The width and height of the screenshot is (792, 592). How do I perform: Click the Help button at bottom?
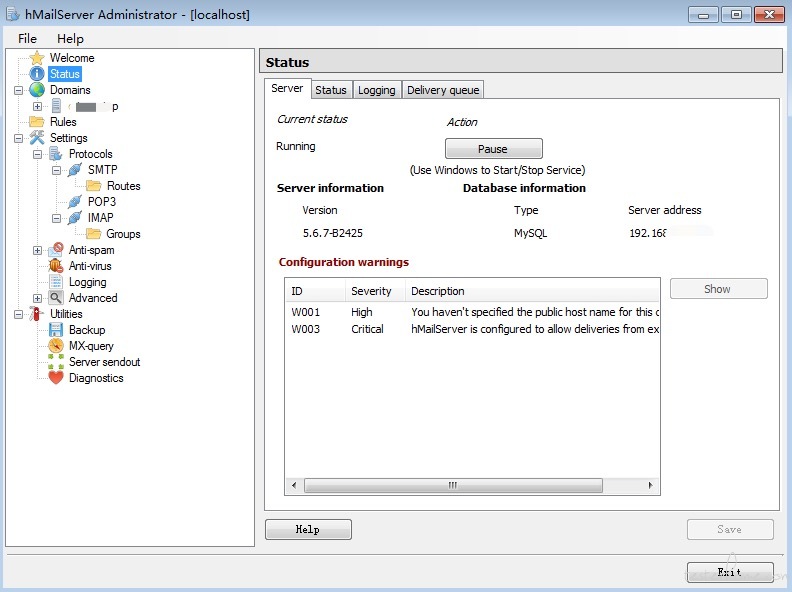point(308,529)
